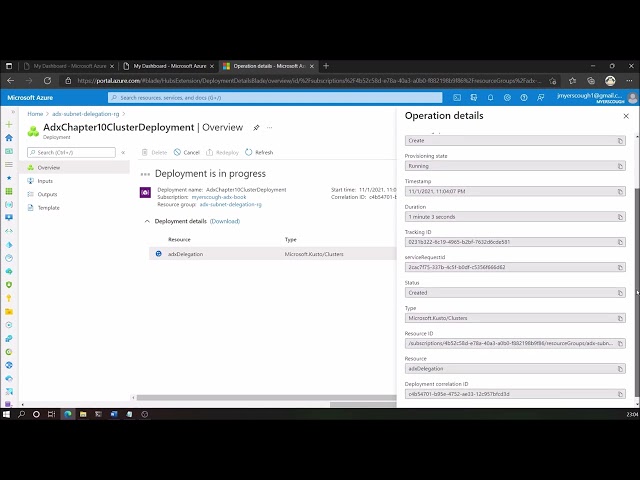Image resolution: width=640 pixels, height=480 pixels.
Task: Reload the page with browser refresh
Action: click(x=47, y=81)
